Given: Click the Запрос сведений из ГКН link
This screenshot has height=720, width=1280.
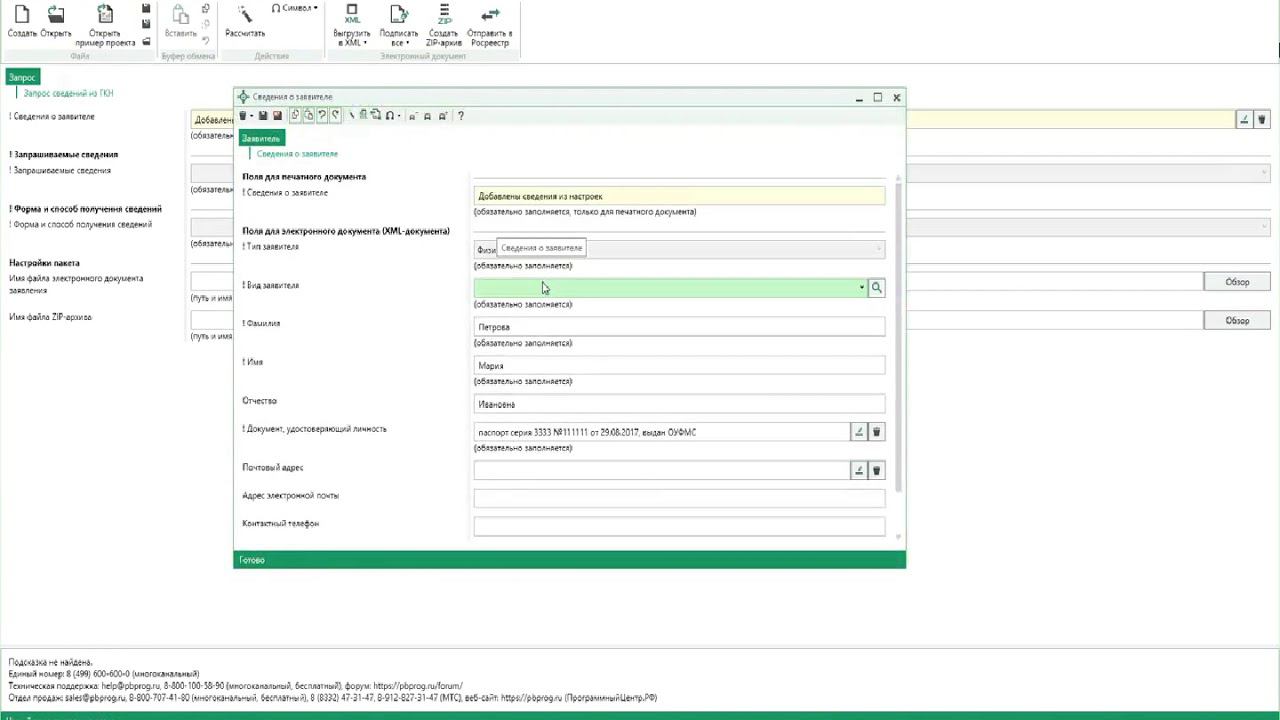Looking at the screenshot, I should (68, 93).
